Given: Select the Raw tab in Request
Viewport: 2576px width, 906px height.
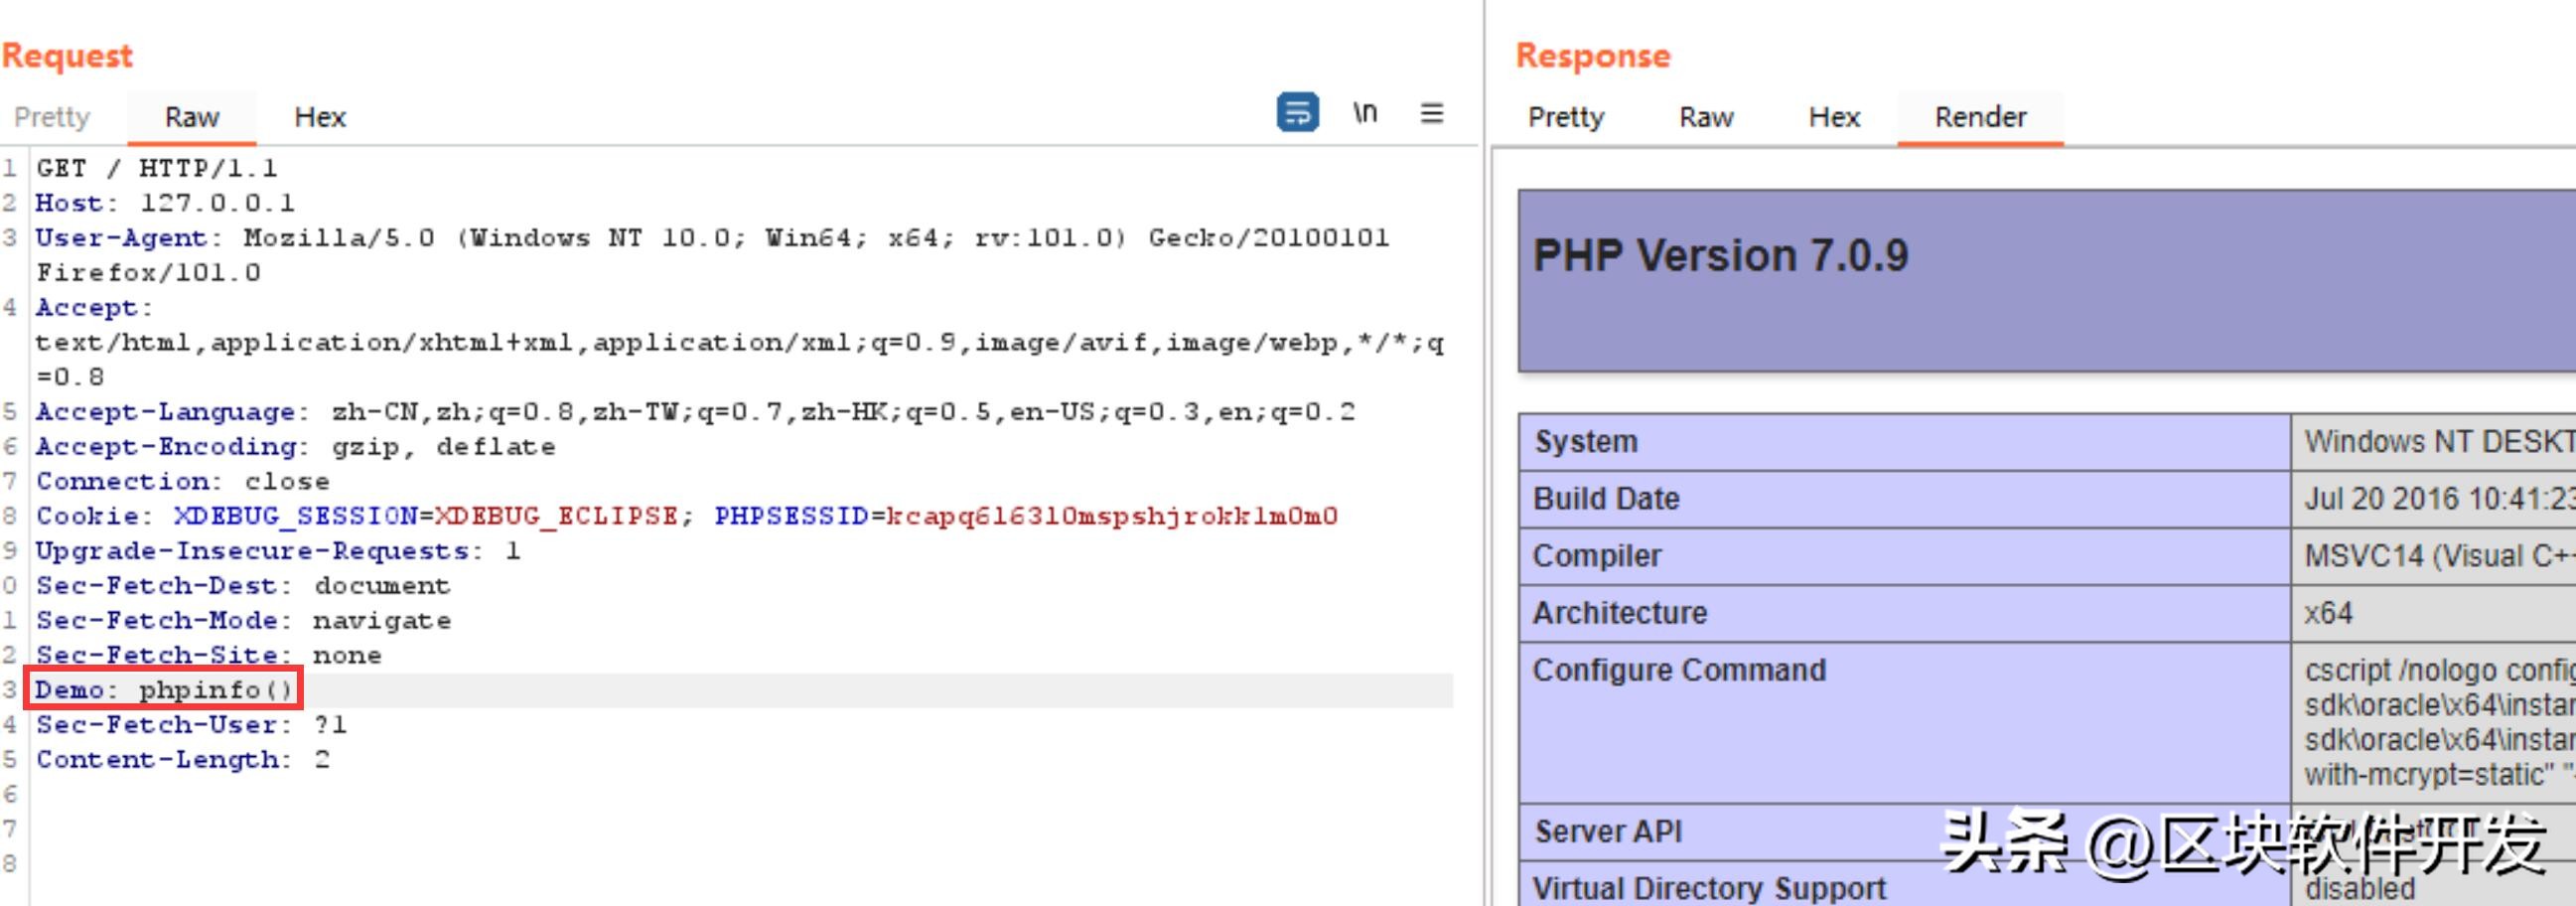Looking at the screenshot, I should 192,118.
